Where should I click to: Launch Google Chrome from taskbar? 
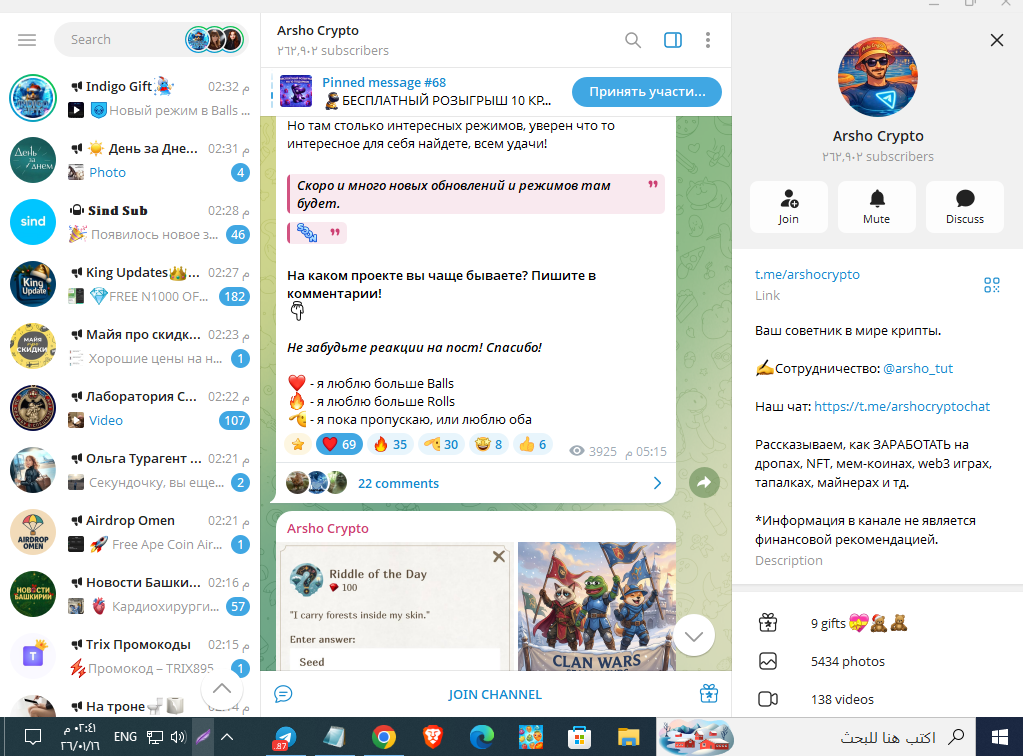[x=384, y=737]
